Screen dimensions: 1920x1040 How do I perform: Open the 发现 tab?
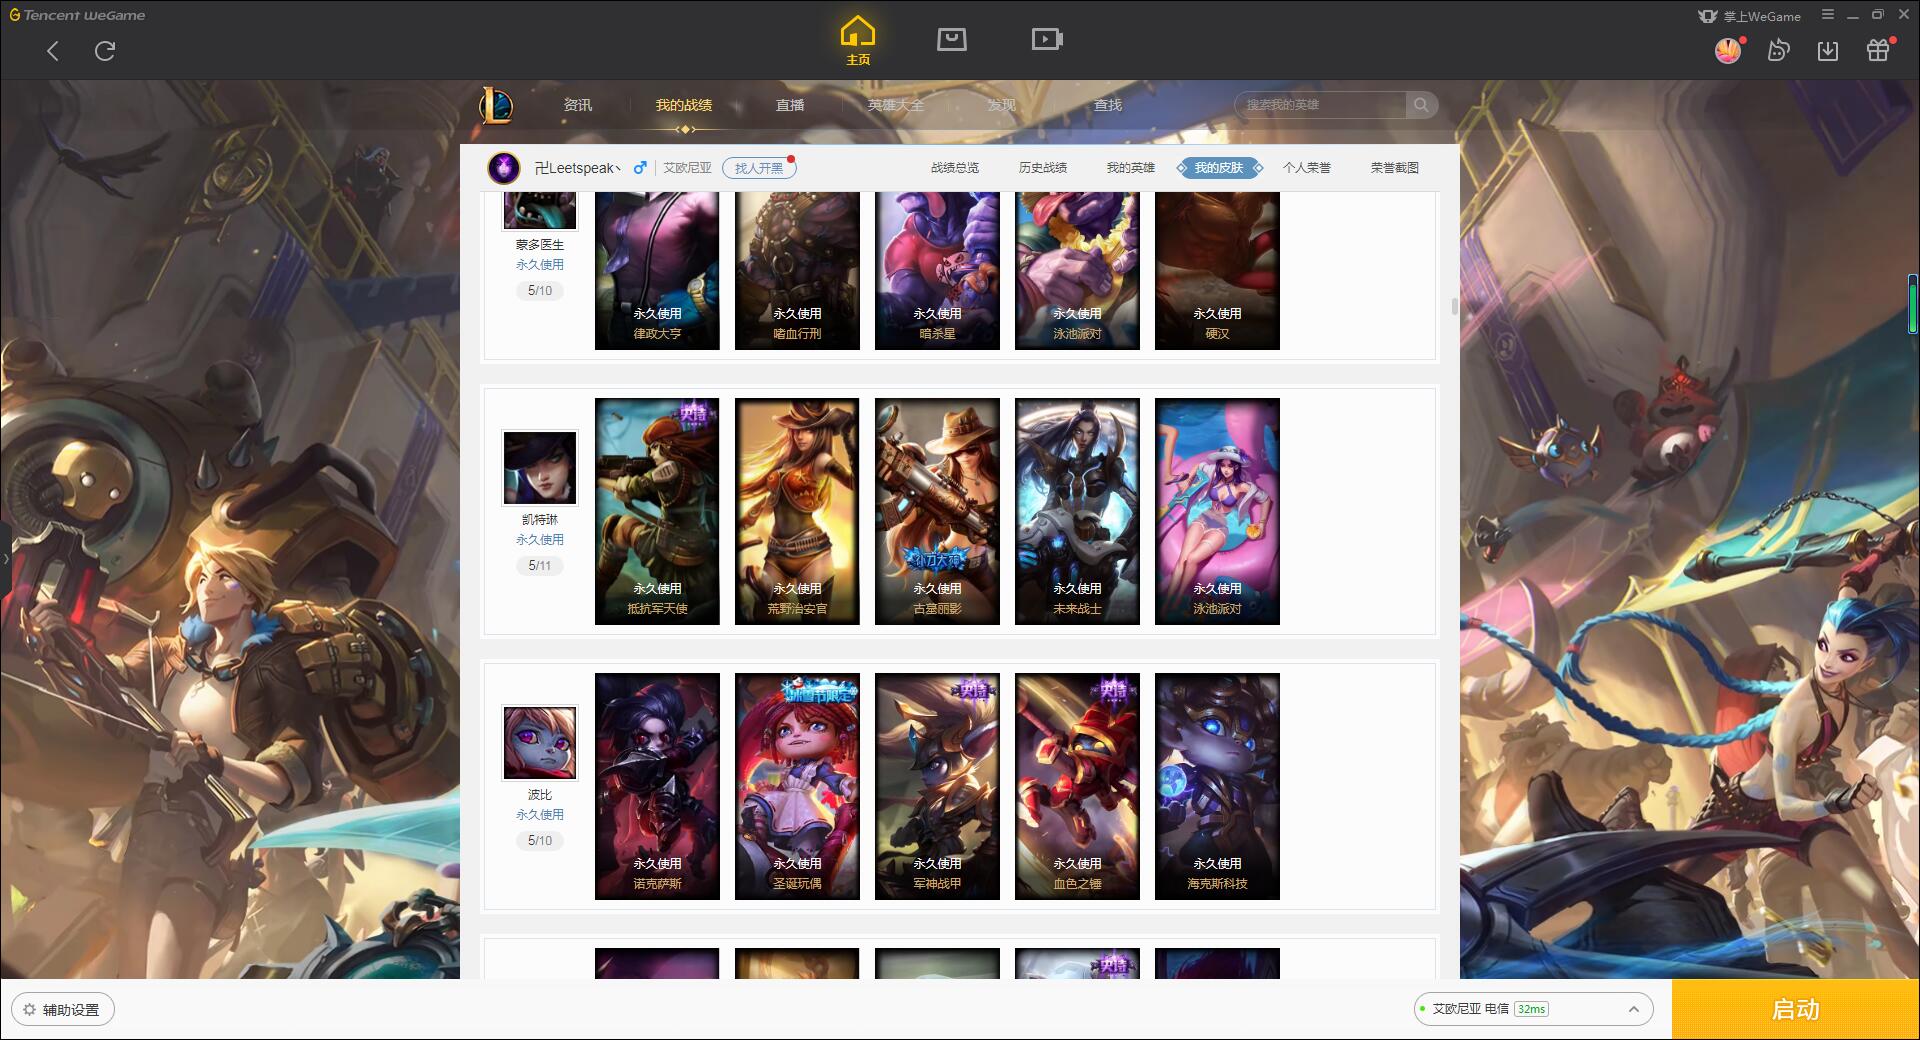pyautogui.click(x=1002, y=105)
